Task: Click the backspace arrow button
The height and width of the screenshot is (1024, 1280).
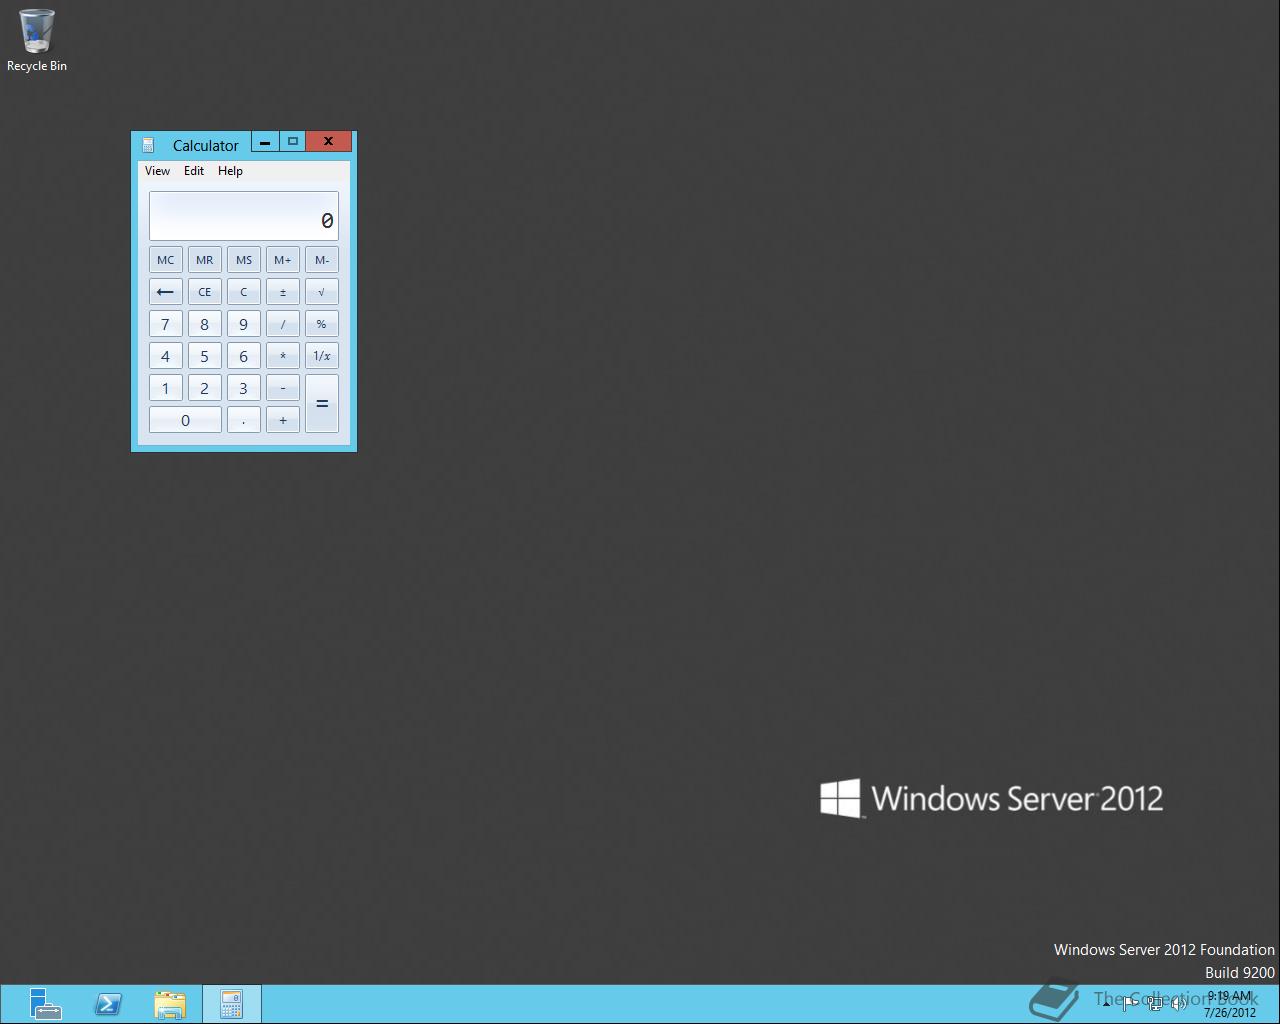Action: pyautogui.click(x=166, y=292)
